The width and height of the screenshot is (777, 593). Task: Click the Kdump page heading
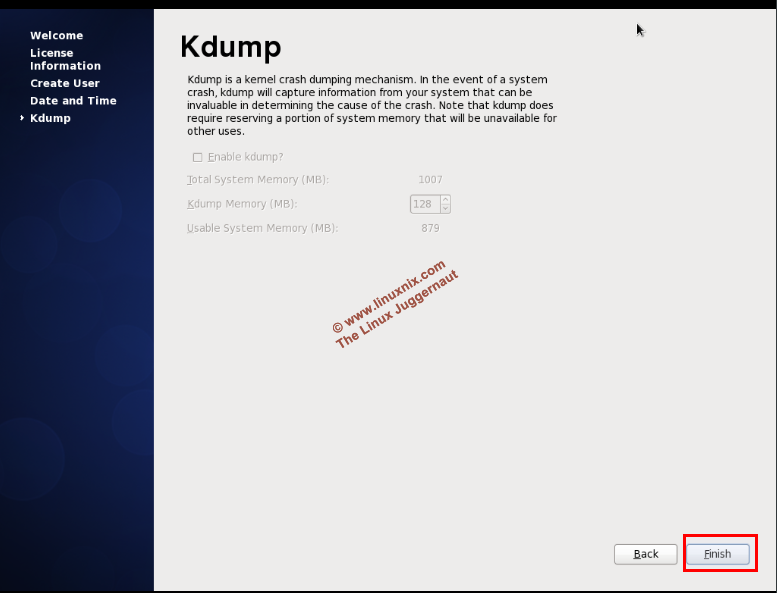tap(230, 47)
